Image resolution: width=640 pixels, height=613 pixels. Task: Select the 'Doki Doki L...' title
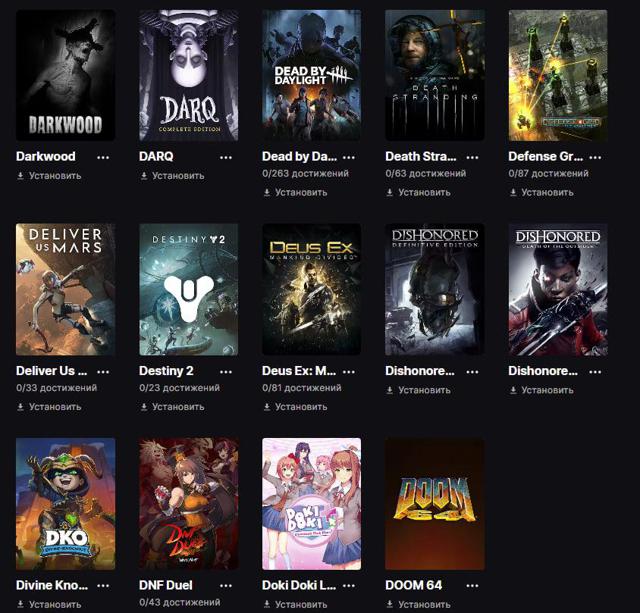(299, 585)
